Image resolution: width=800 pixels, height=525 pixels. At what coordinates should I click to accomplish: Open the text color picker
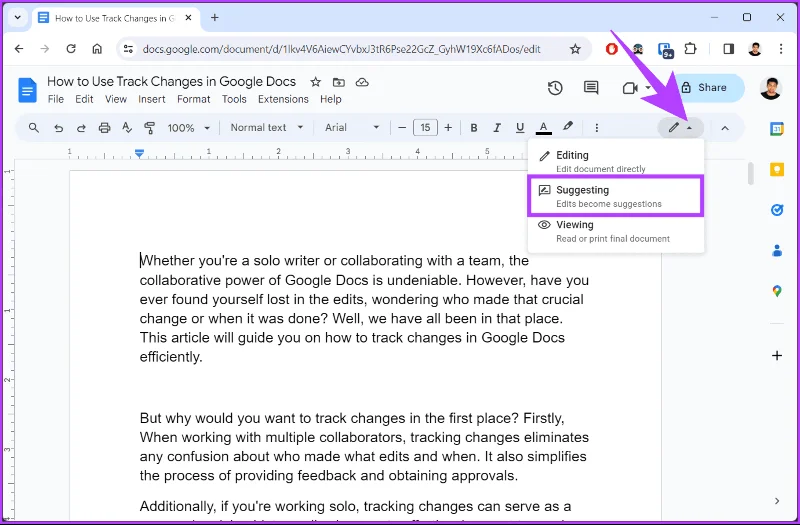point(543,128)
